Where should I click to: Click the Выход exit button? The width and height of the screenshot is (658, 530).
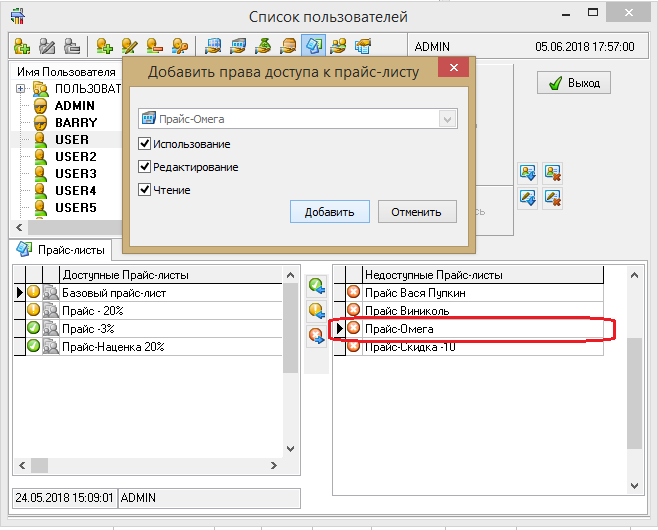[x=574, y=84]
